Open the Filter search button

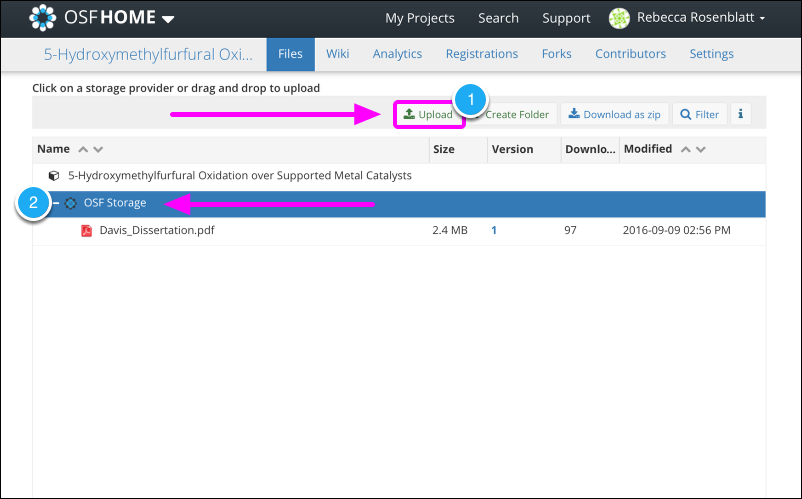point(699,114)
